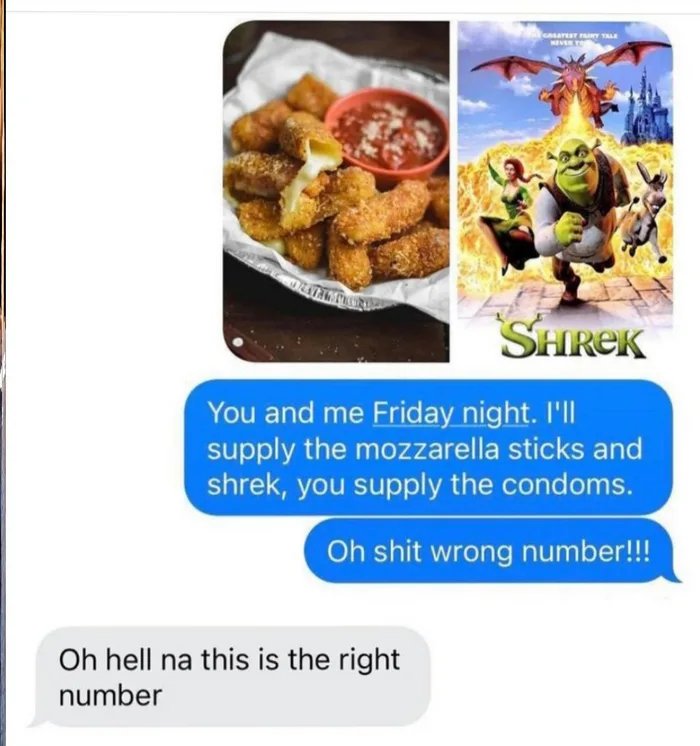Viewport: 700px width, 746px height.
Task: Open the Shrek movie poster attachment
Action: (x=565, y=192)
